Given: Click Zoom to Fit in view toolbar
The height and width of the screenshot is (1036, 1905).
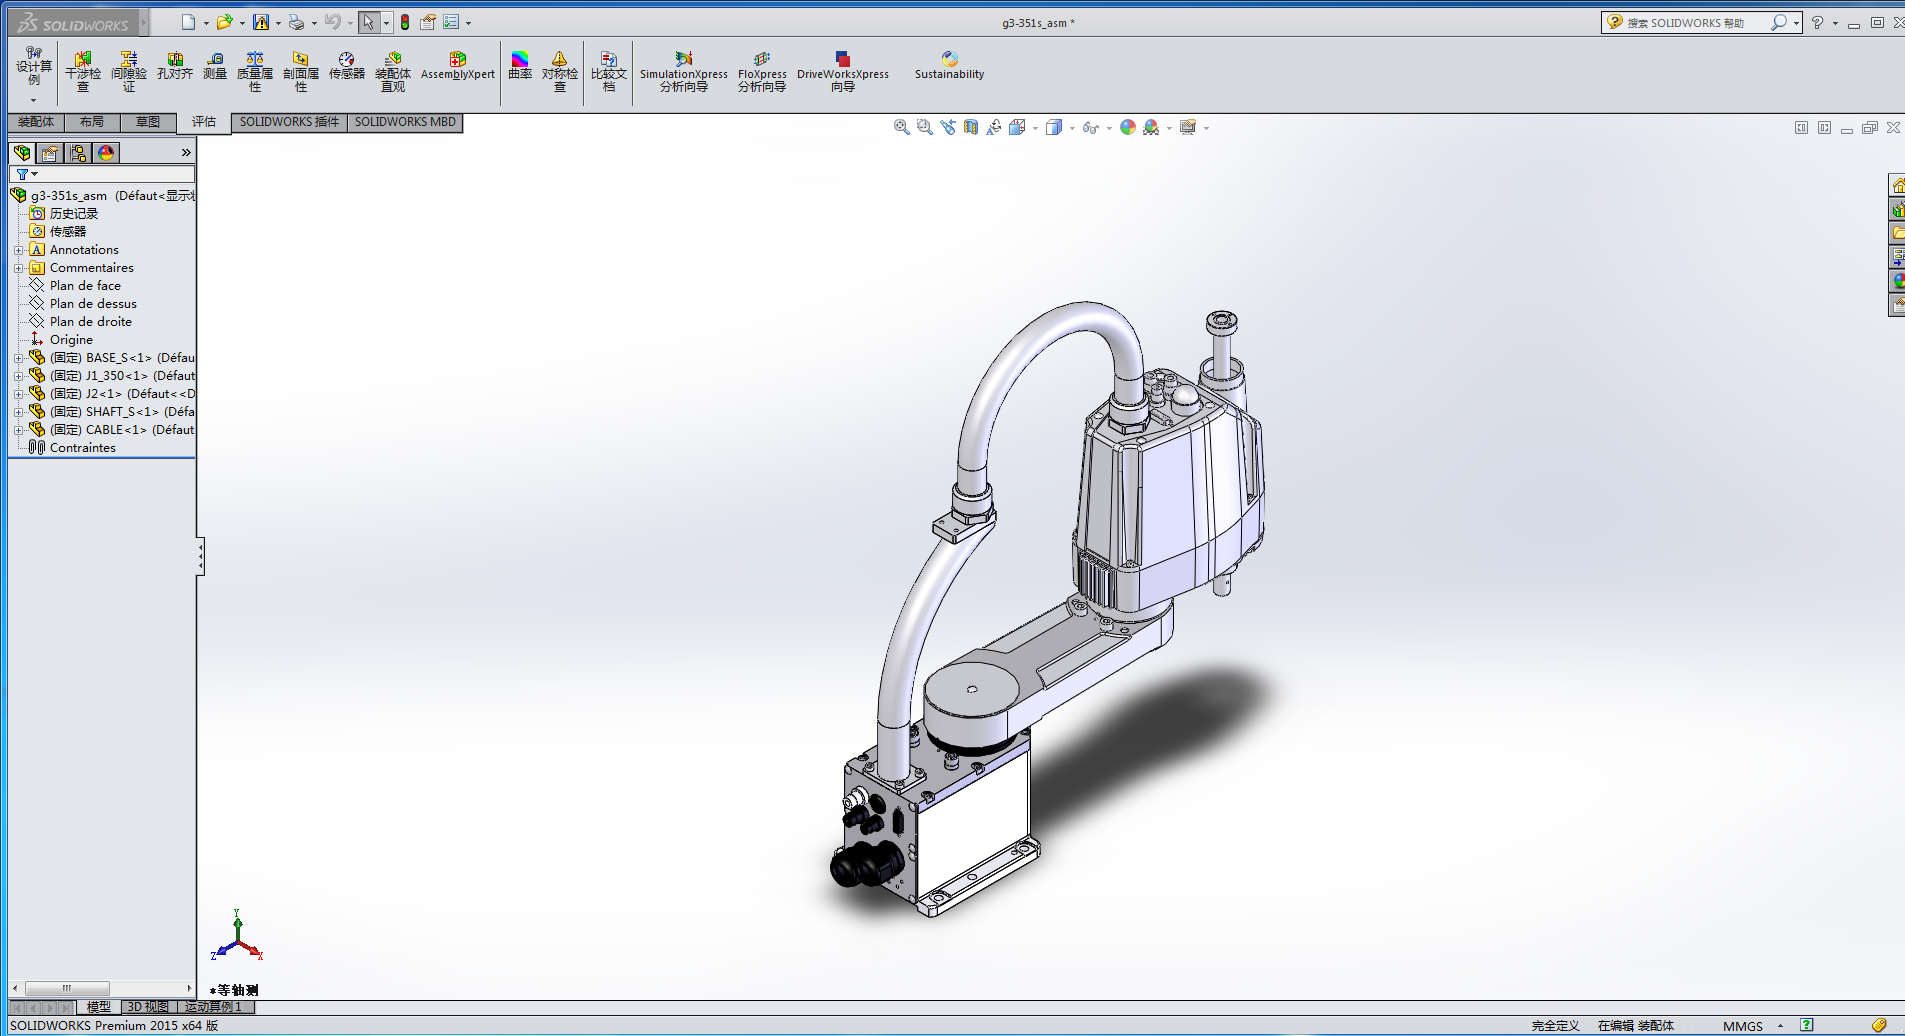Looking at the screenshot, I should click(901, 128).
